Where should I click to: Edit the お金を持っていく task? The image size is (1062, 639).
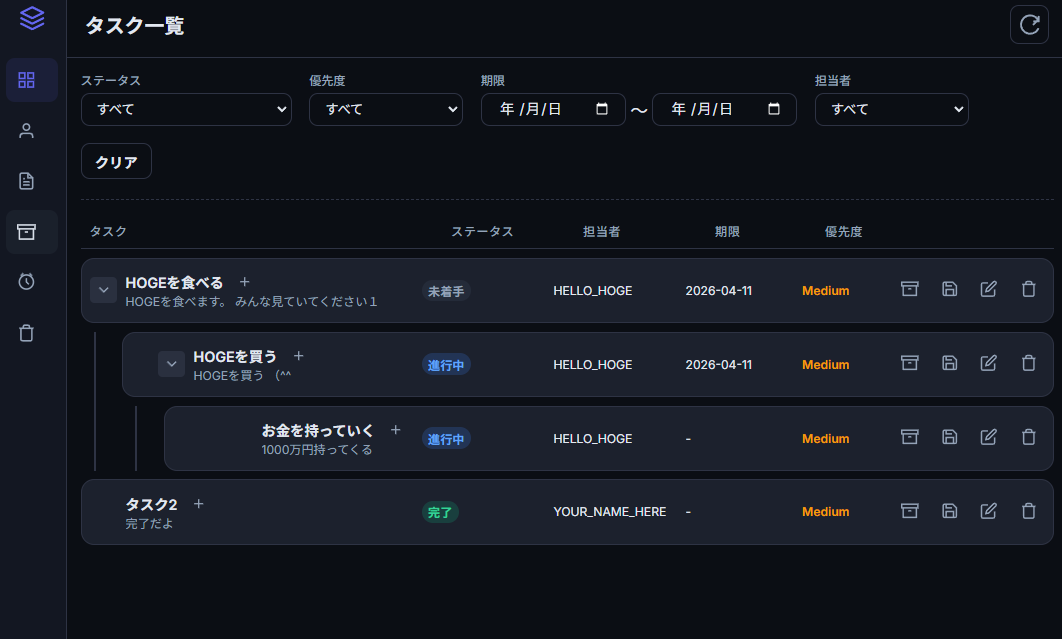[989, 437]
